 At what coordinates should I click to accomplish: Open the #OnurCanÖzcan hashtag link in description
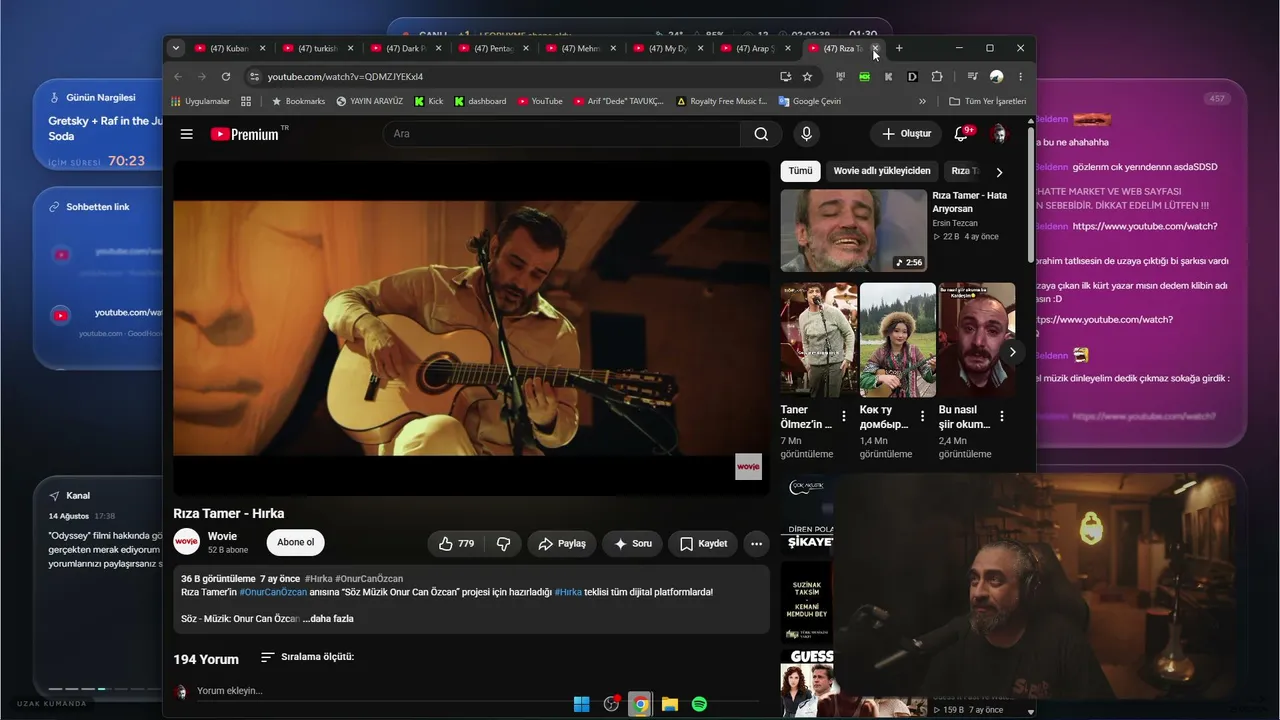273,592
